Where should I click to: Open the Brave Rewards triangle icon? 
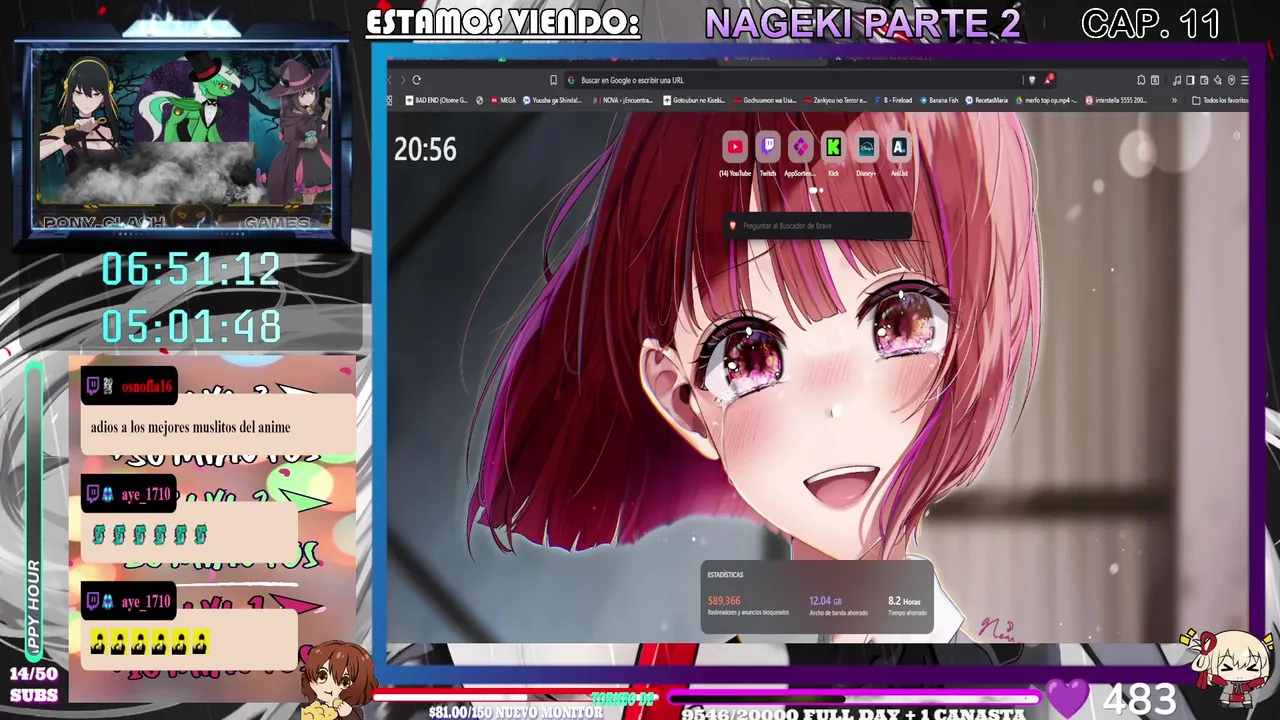1048,79
